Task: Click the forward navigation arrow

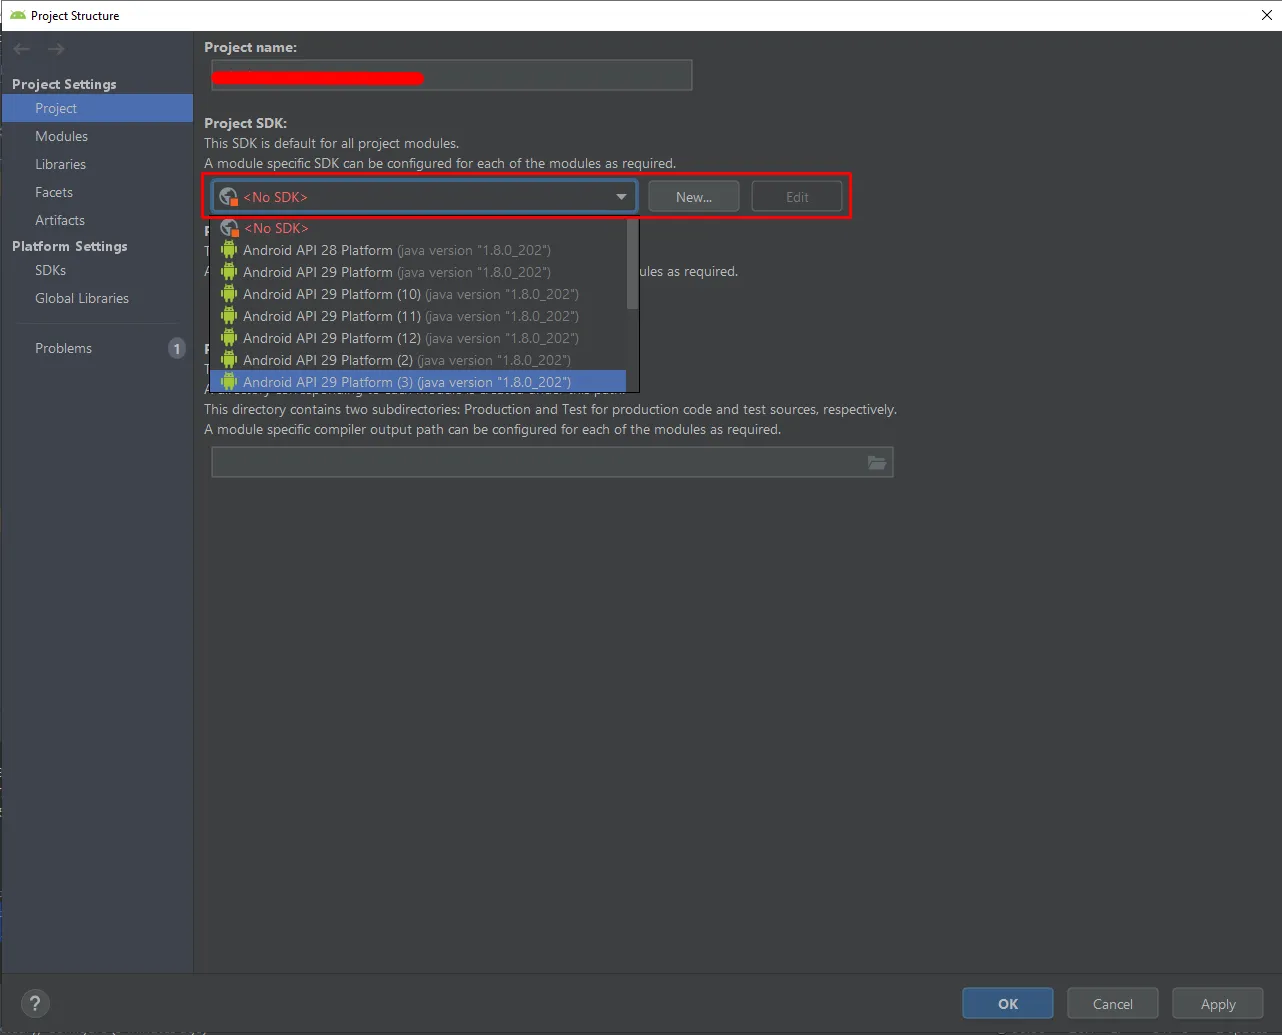Action: 56,49
